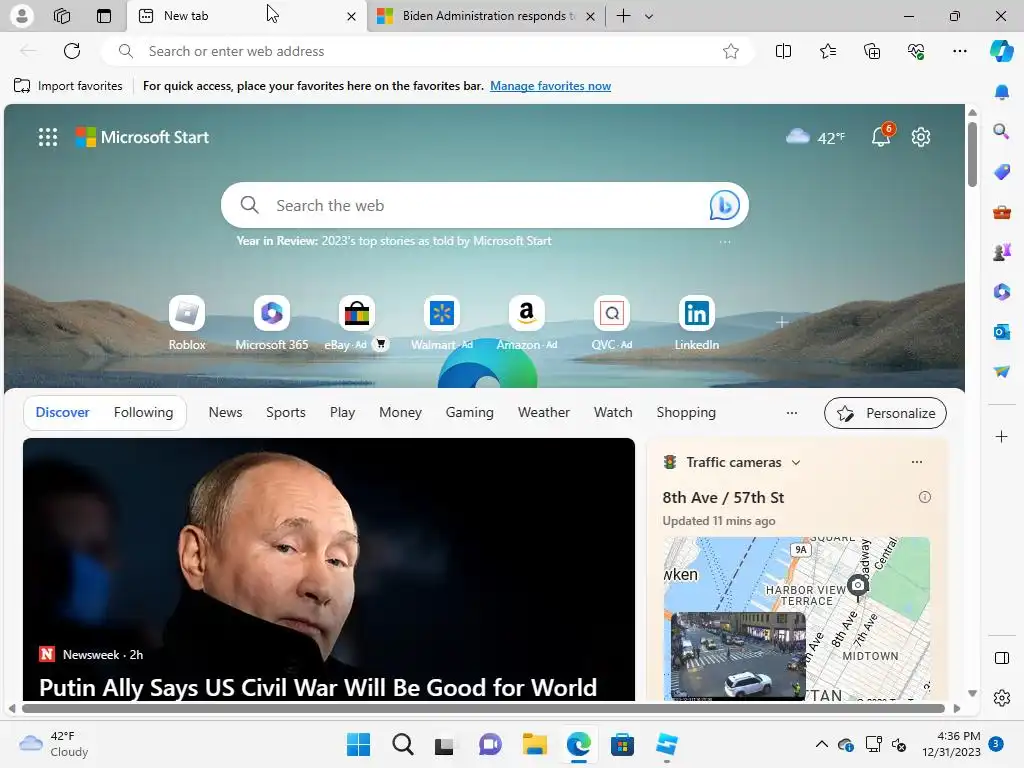Open the sidebar Drop paper plane icon

click(x=1002, y=371)
